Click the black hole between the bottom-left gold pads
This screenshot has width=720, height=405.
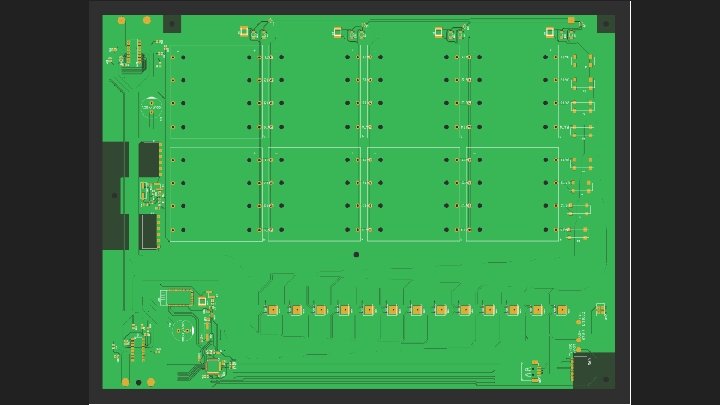point(138,382)
